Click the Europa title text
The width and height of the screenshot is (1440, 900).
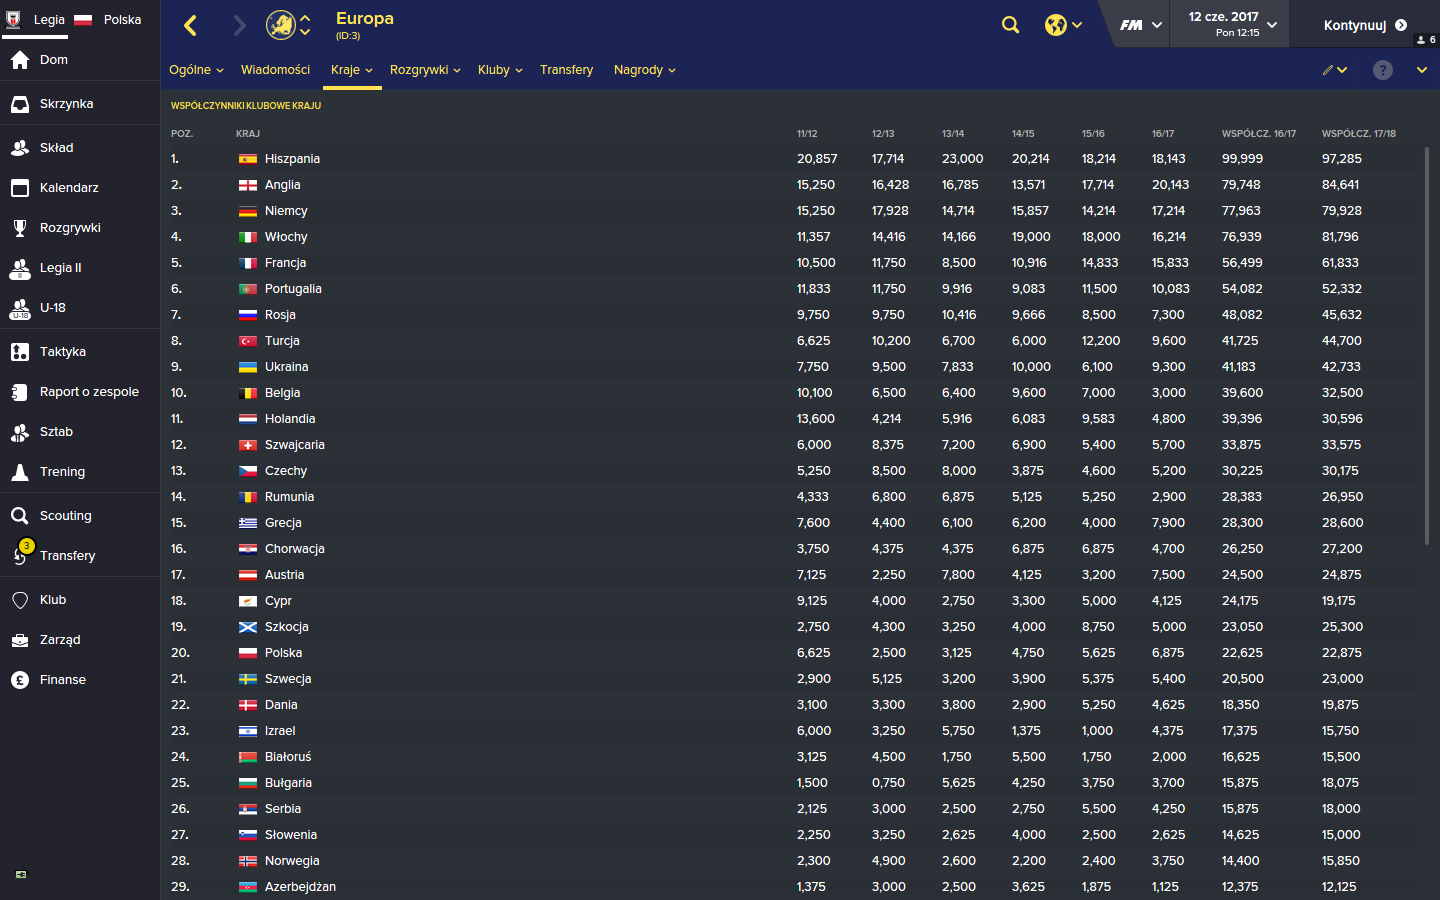pos(365,18)
